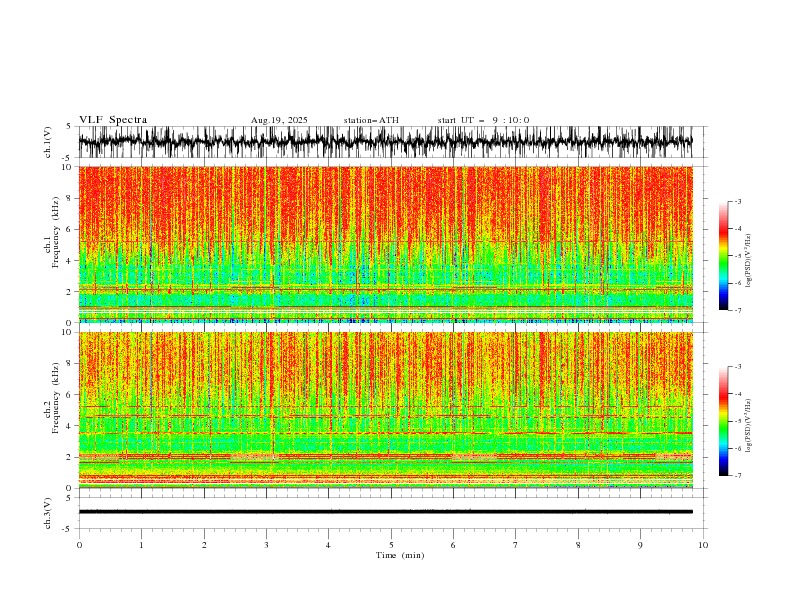The width and height of the screenshot is (792, 612).
Task: Click the ch.2 "log(PSD)(V²/Hz)" color bar caption
Action: click(x=749, y=426)
